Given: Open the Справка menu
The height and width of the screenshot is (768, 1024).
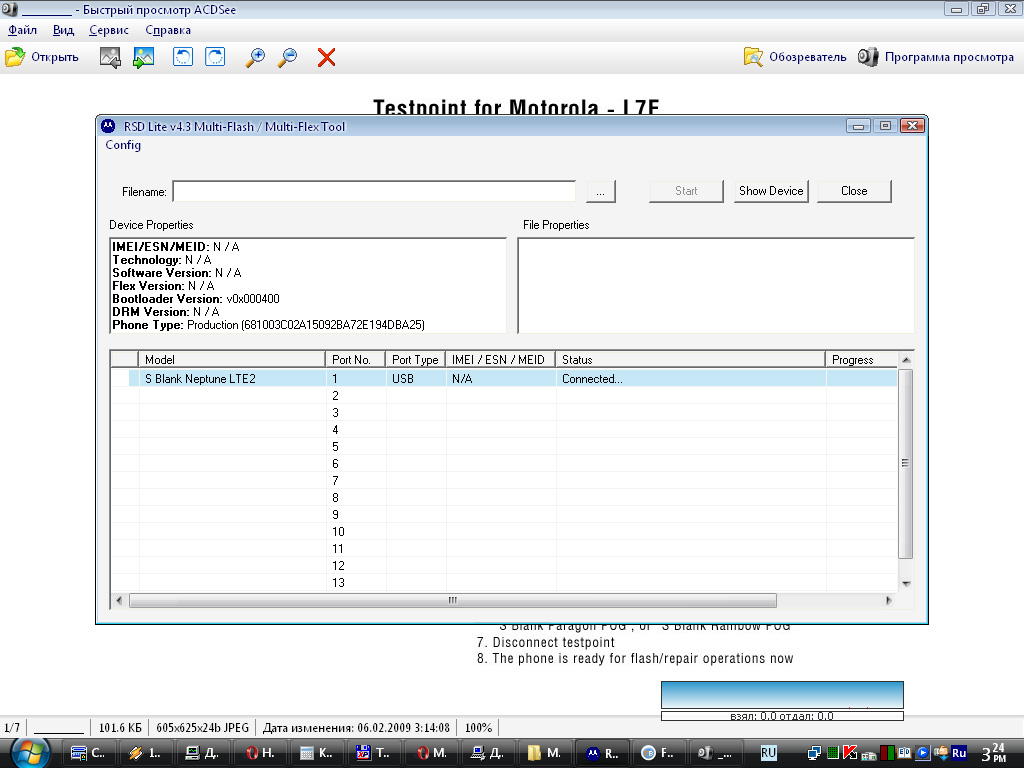Looking at the screenshot, I should tap(168, 30).
